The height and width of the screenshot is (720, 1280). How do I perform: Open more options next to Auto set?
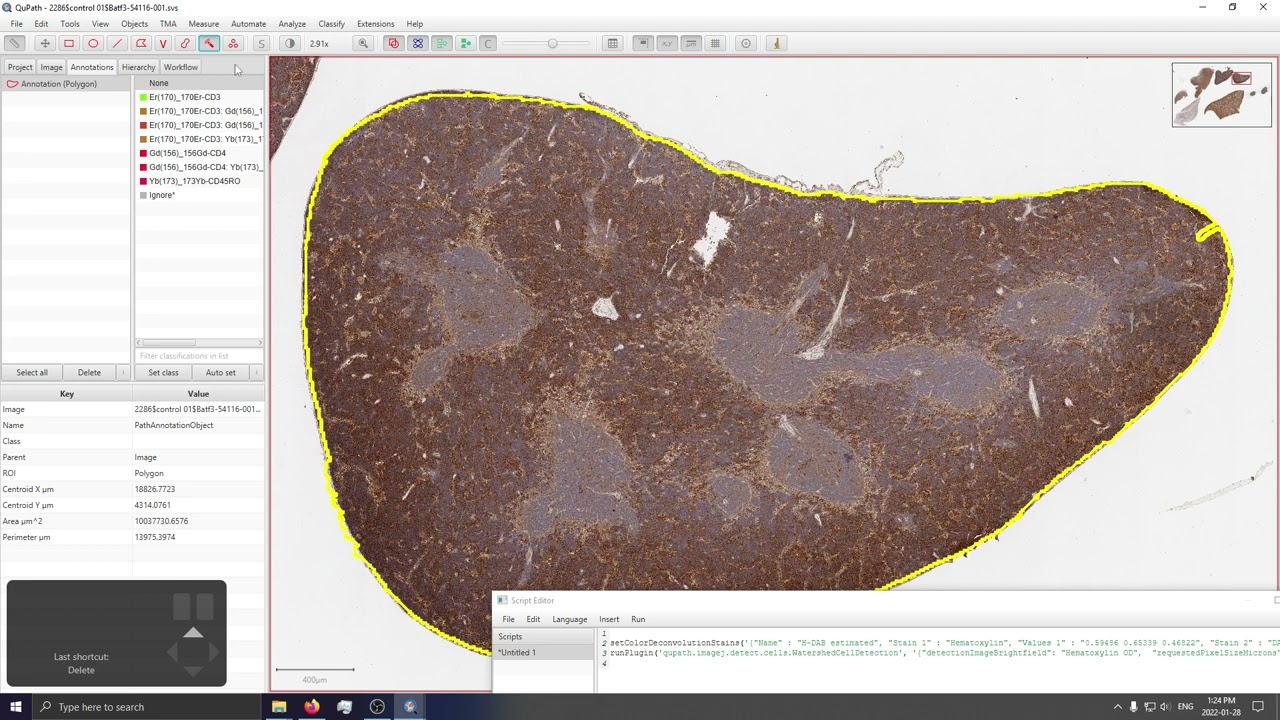point(257,372)
